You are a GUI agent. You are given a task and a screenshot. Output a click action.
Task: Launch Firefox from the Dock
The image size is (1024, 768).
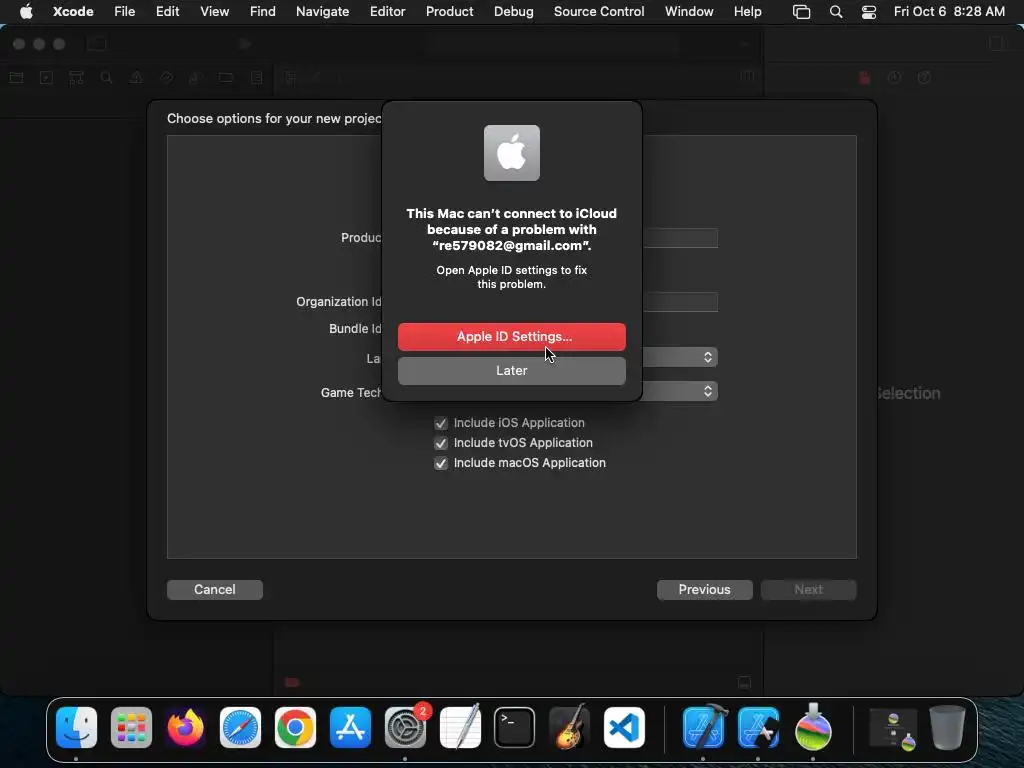pyautogui.click(x=185, y=728)
